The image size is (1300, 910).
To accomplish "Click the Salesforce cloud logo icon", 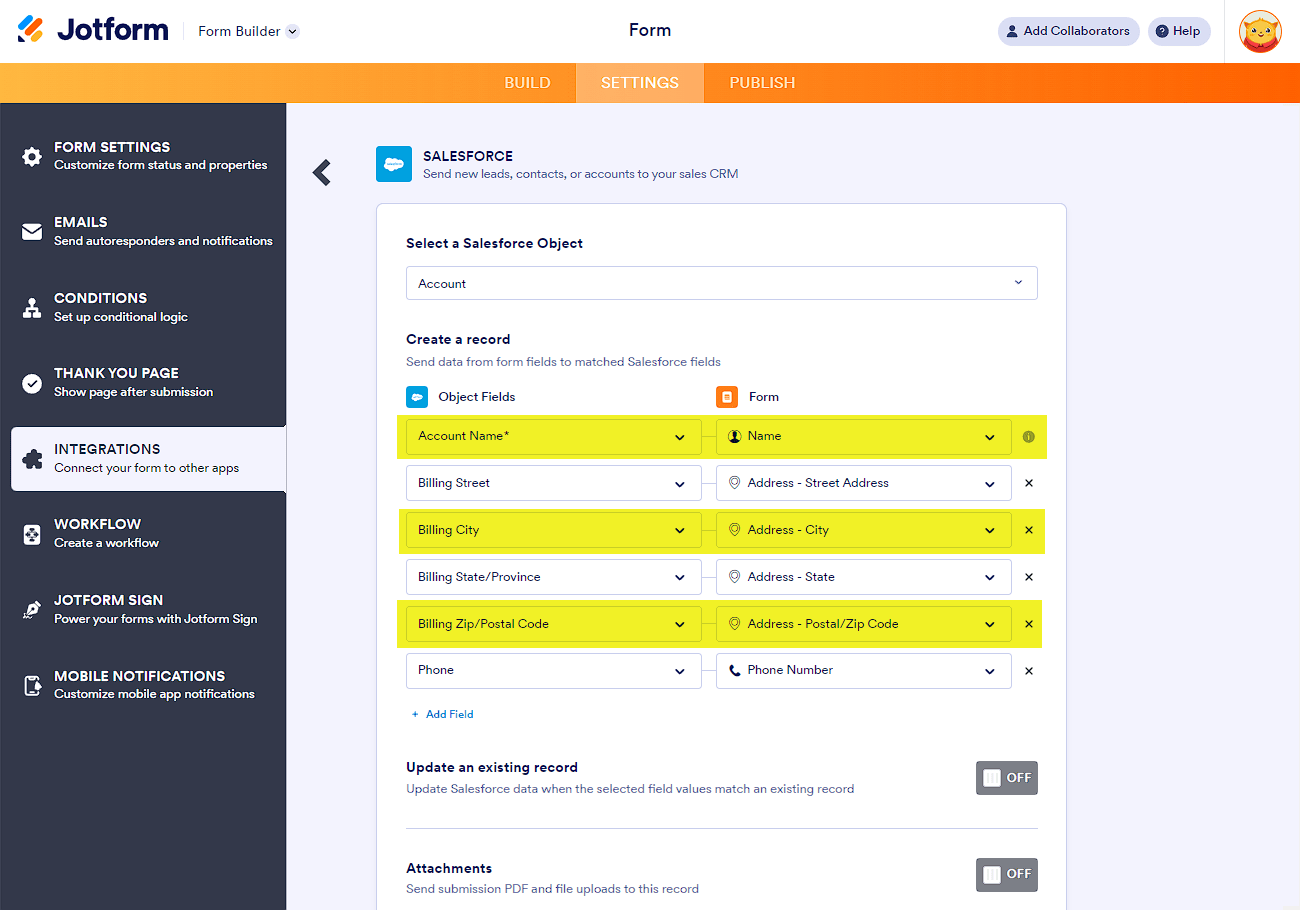I will tap(394, 164).
